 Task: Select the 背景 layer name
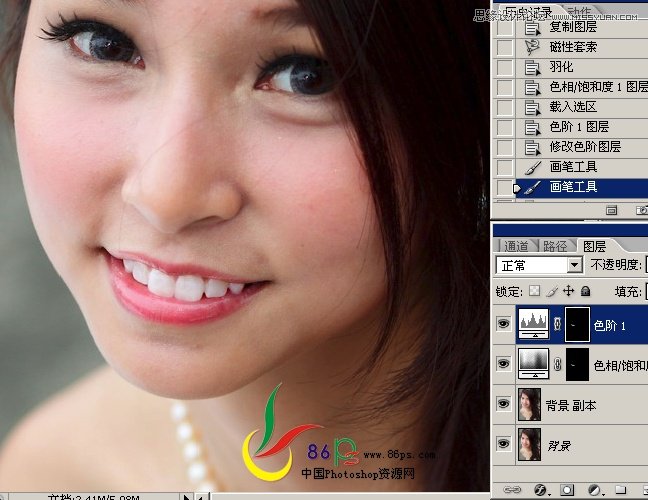pos(559,446)
